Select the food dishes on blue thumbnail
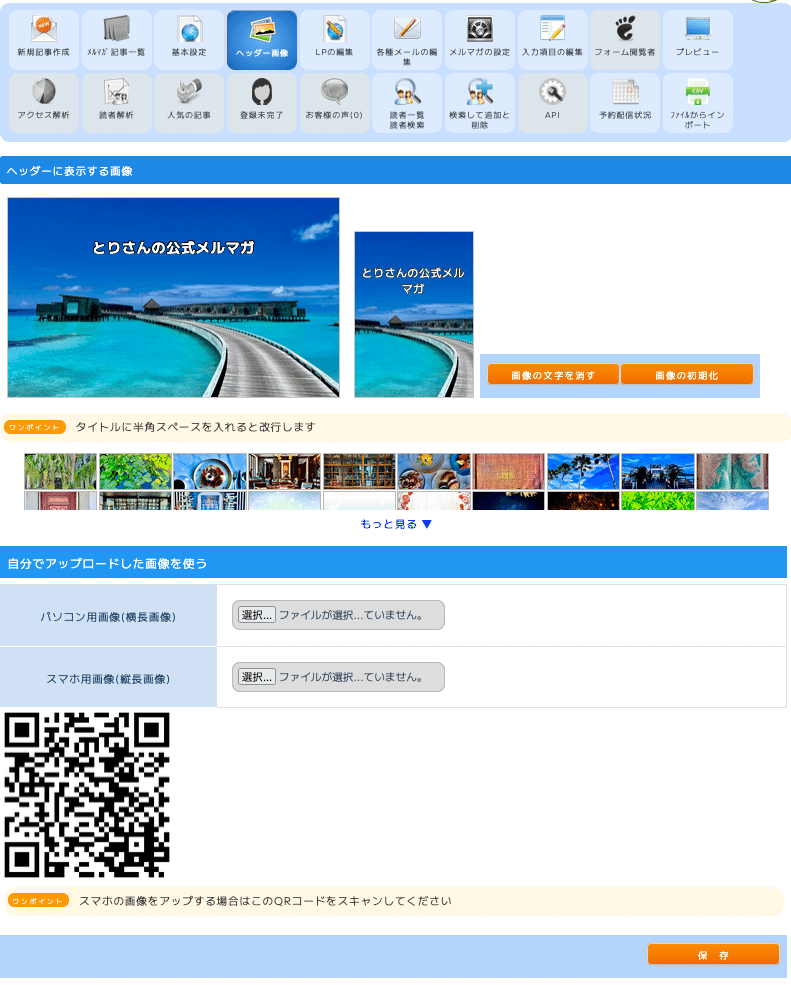This screenshot has width=791, height=985. 434,471
